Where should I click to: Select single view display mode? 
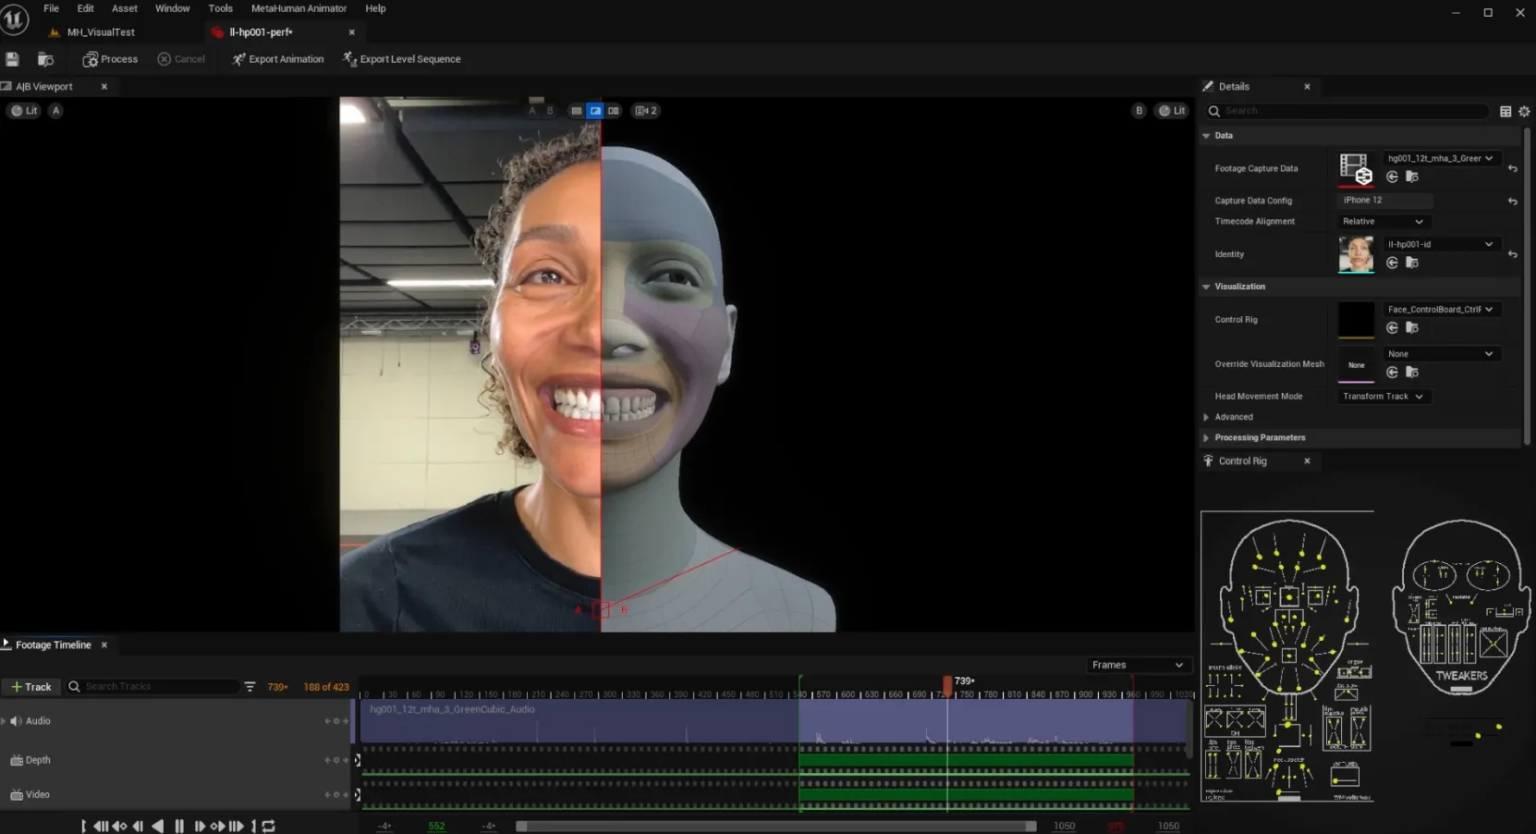coord(576,111)
